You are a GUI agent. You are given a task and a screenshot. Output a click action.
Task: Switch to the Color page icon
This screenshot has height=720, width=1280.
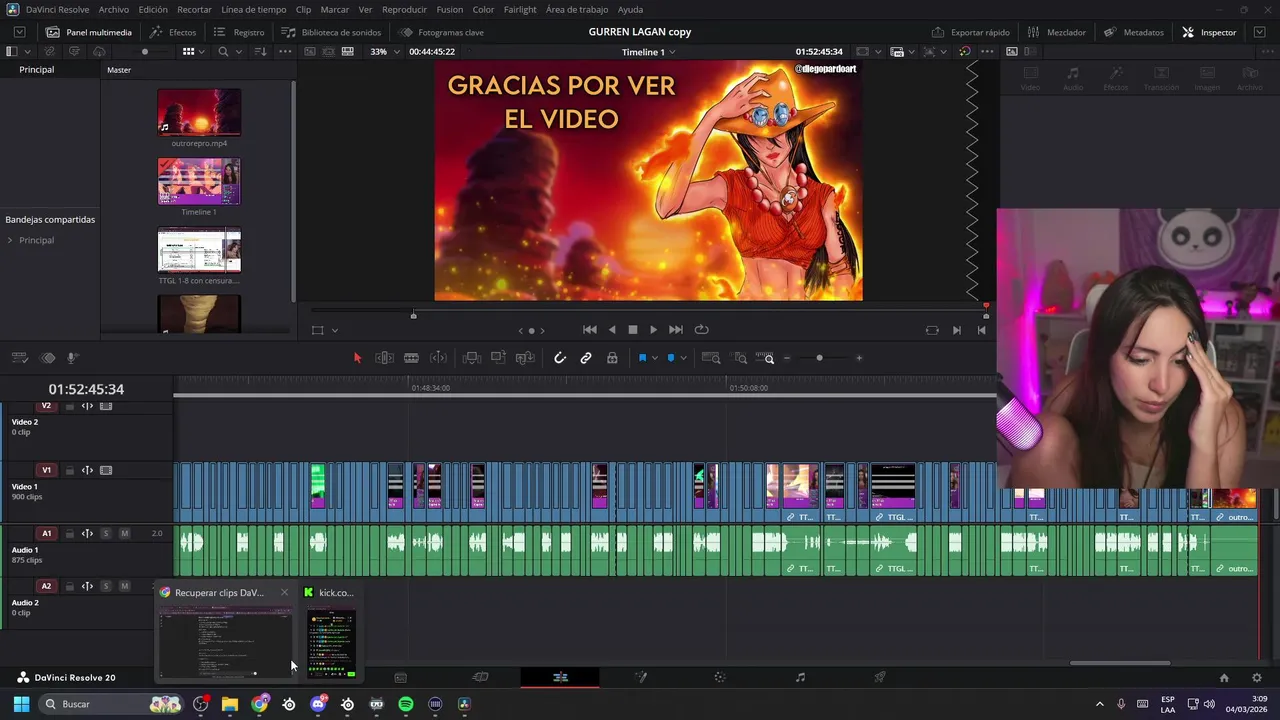720,677
